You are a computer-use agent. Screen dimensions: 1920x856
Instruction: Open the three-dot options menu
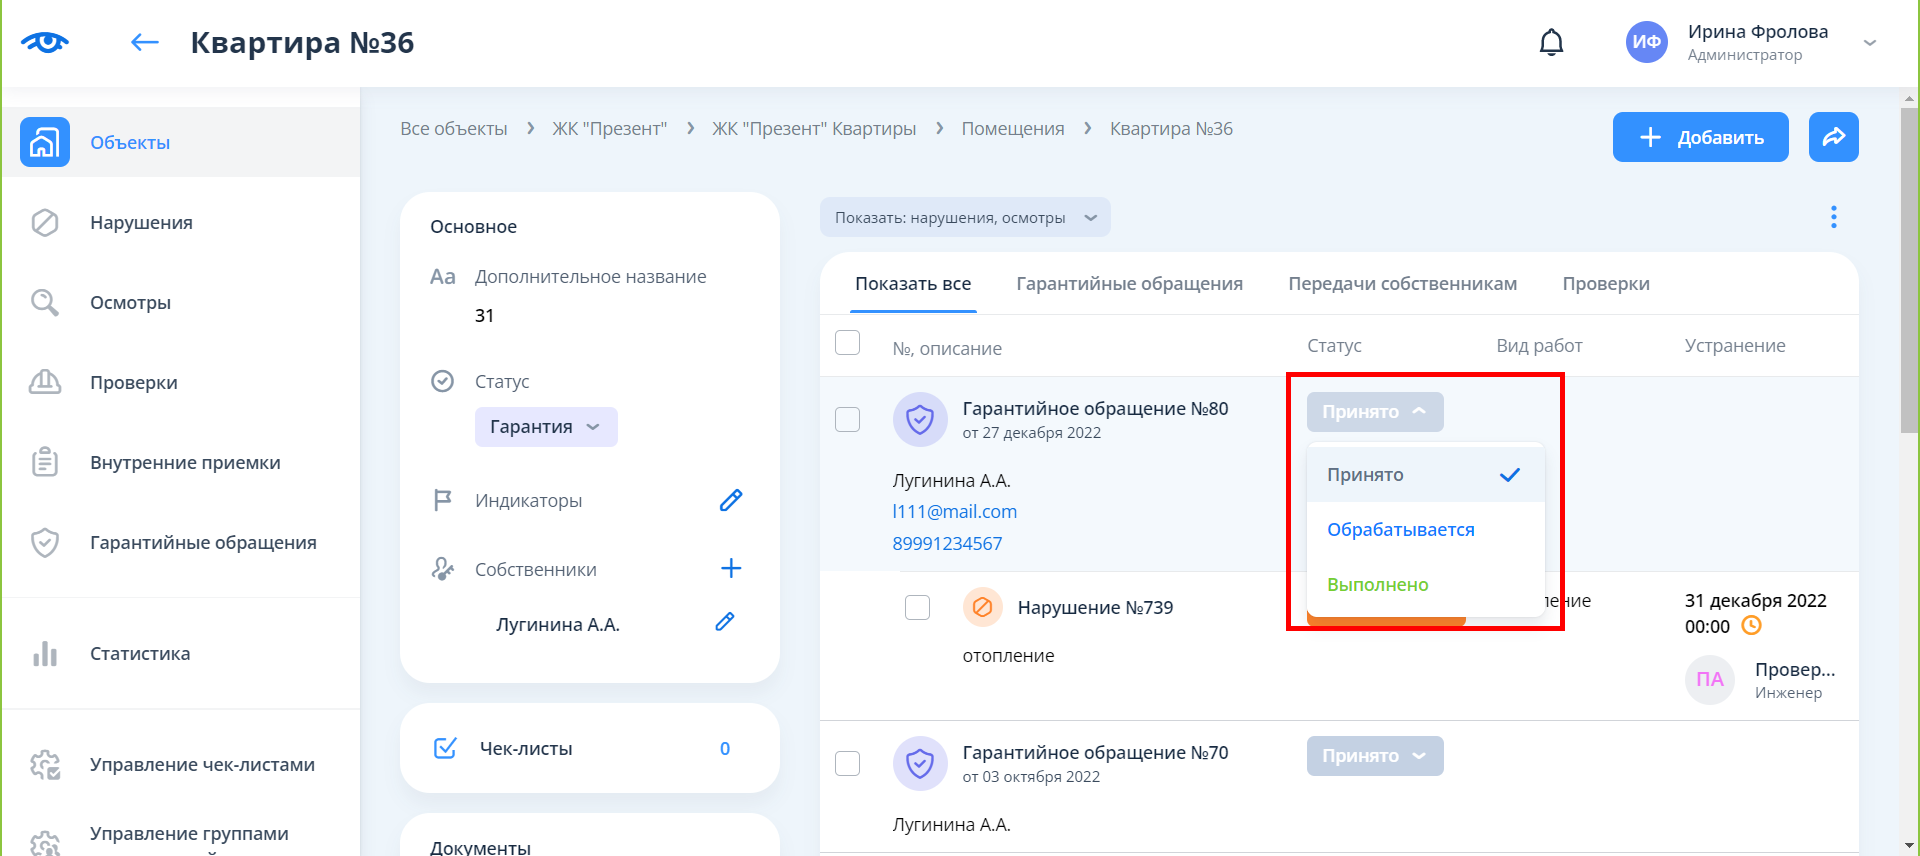(x=1833, y=217)
